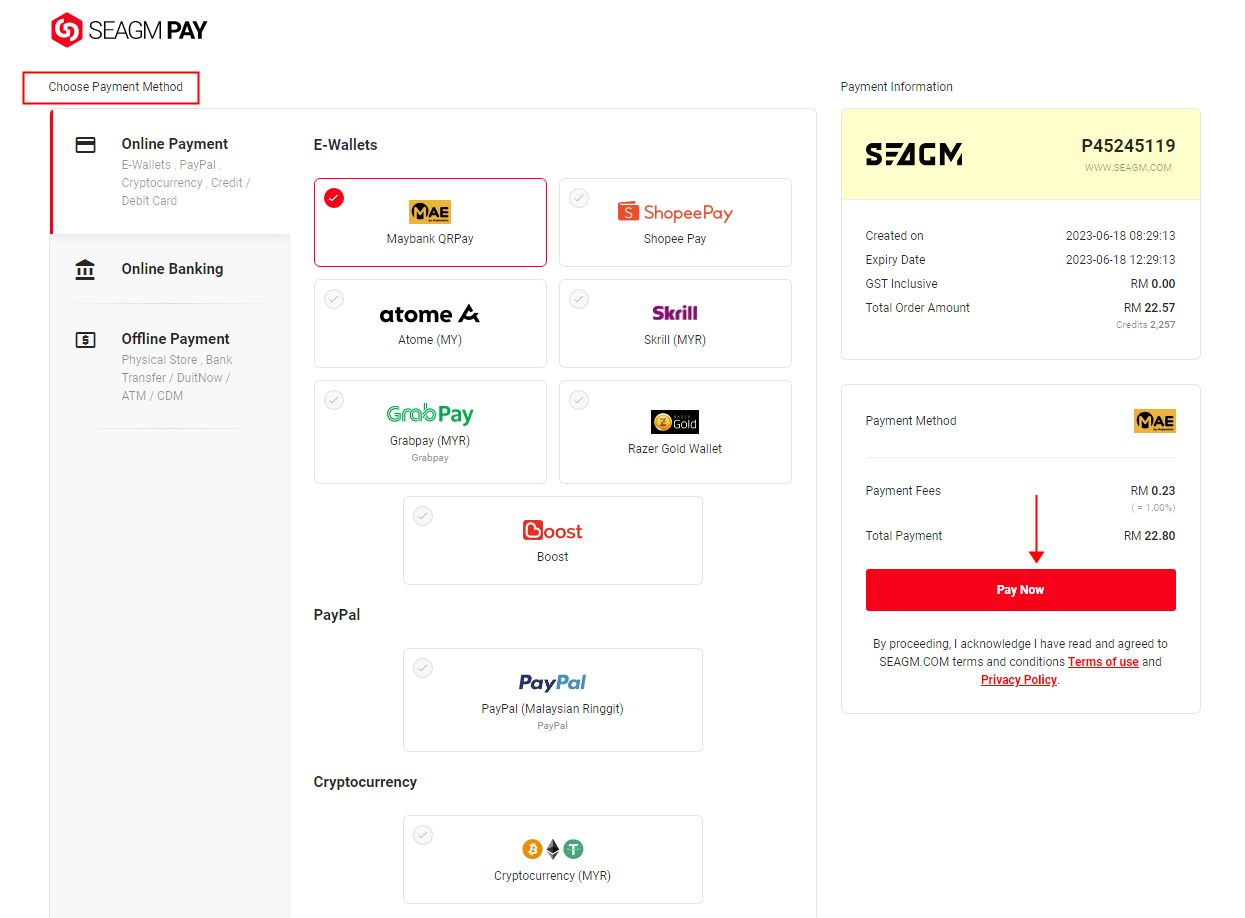This screenshot has width=1245, height=918.
Task: Click the MAE logo on the Maybank QRPay card
Action: [430, 212]
